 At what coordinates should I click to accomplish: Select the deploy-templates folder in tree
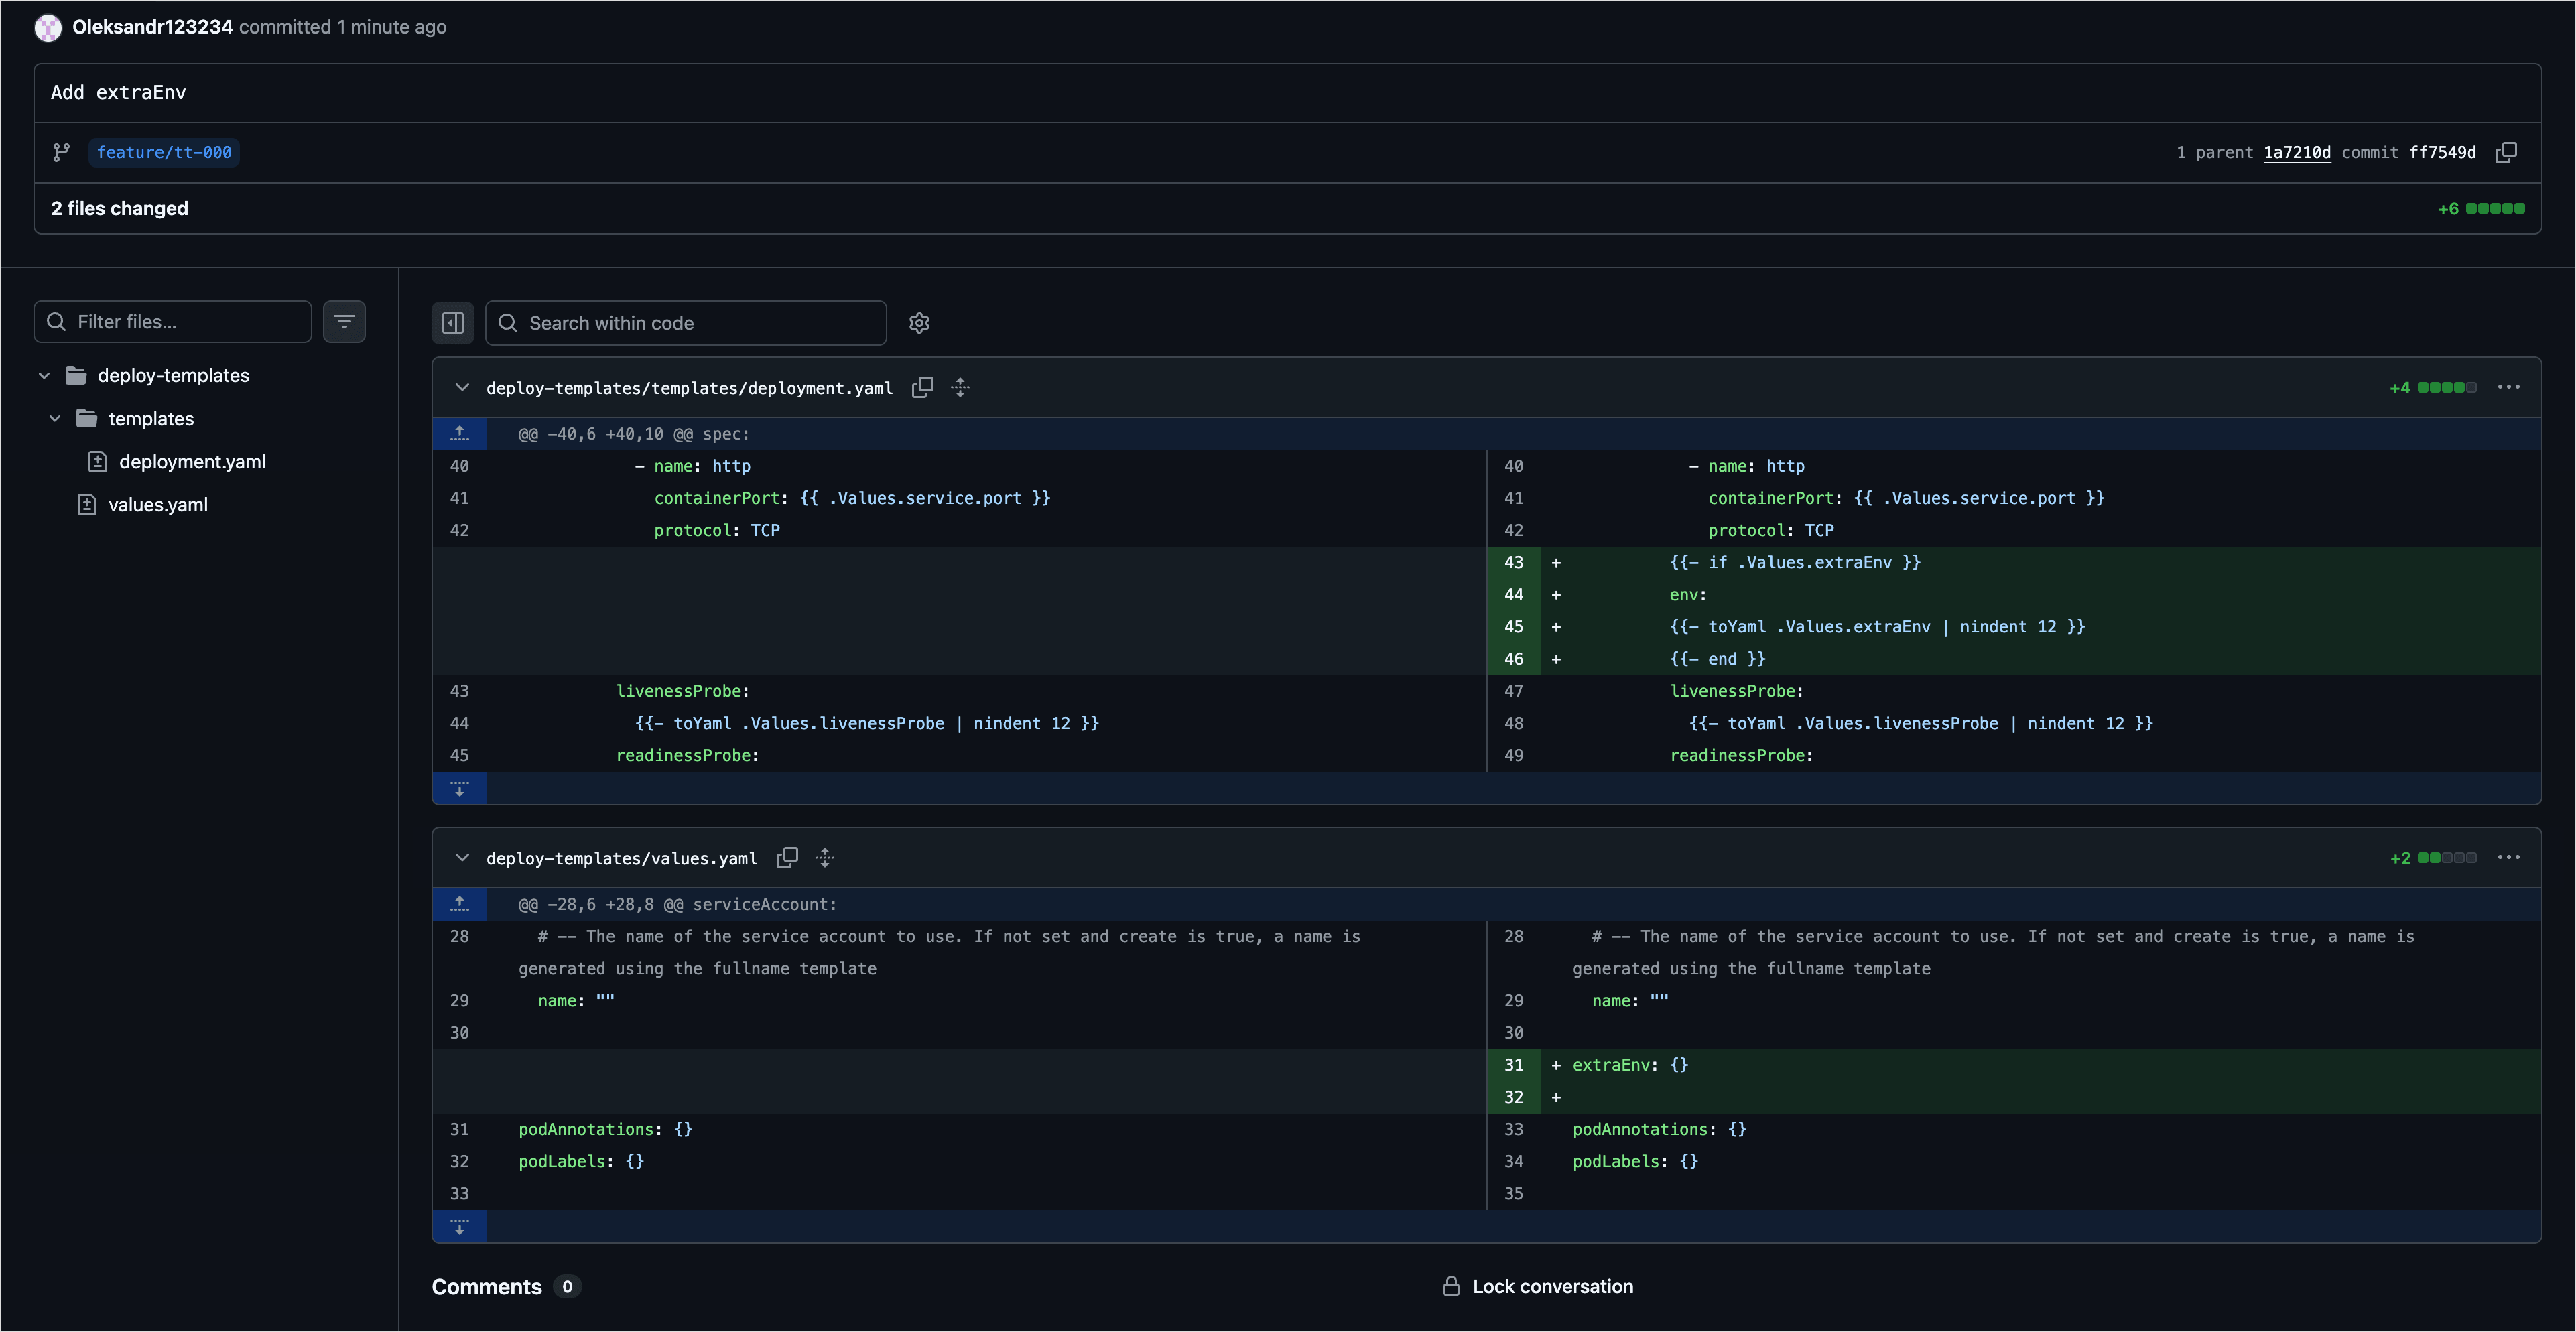tap(173, 376)
